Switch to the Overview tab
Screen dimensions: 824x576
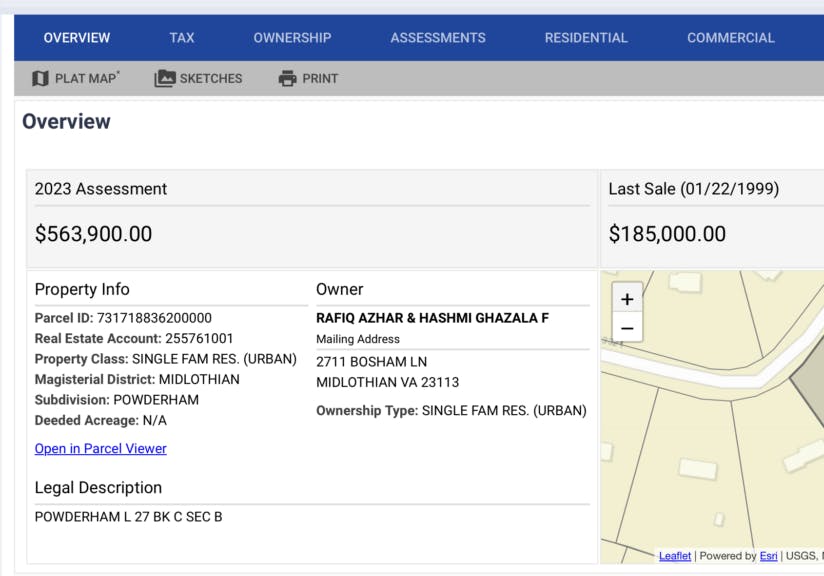77,38
